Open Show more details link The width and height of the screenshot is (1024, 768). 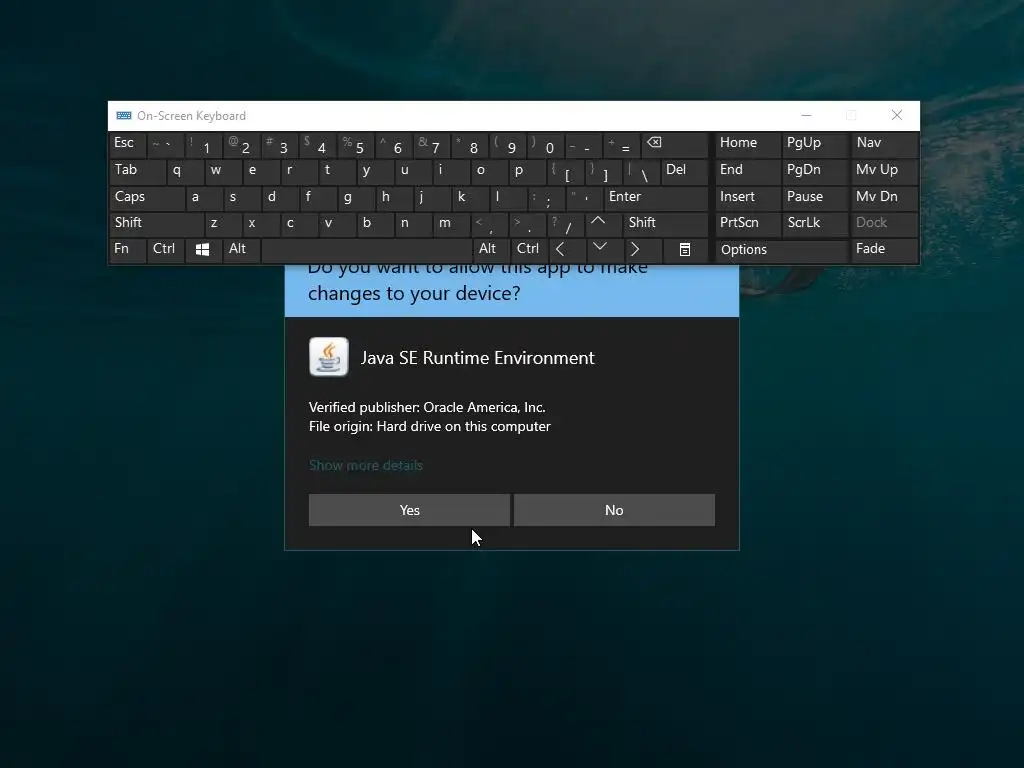(366, 466)
